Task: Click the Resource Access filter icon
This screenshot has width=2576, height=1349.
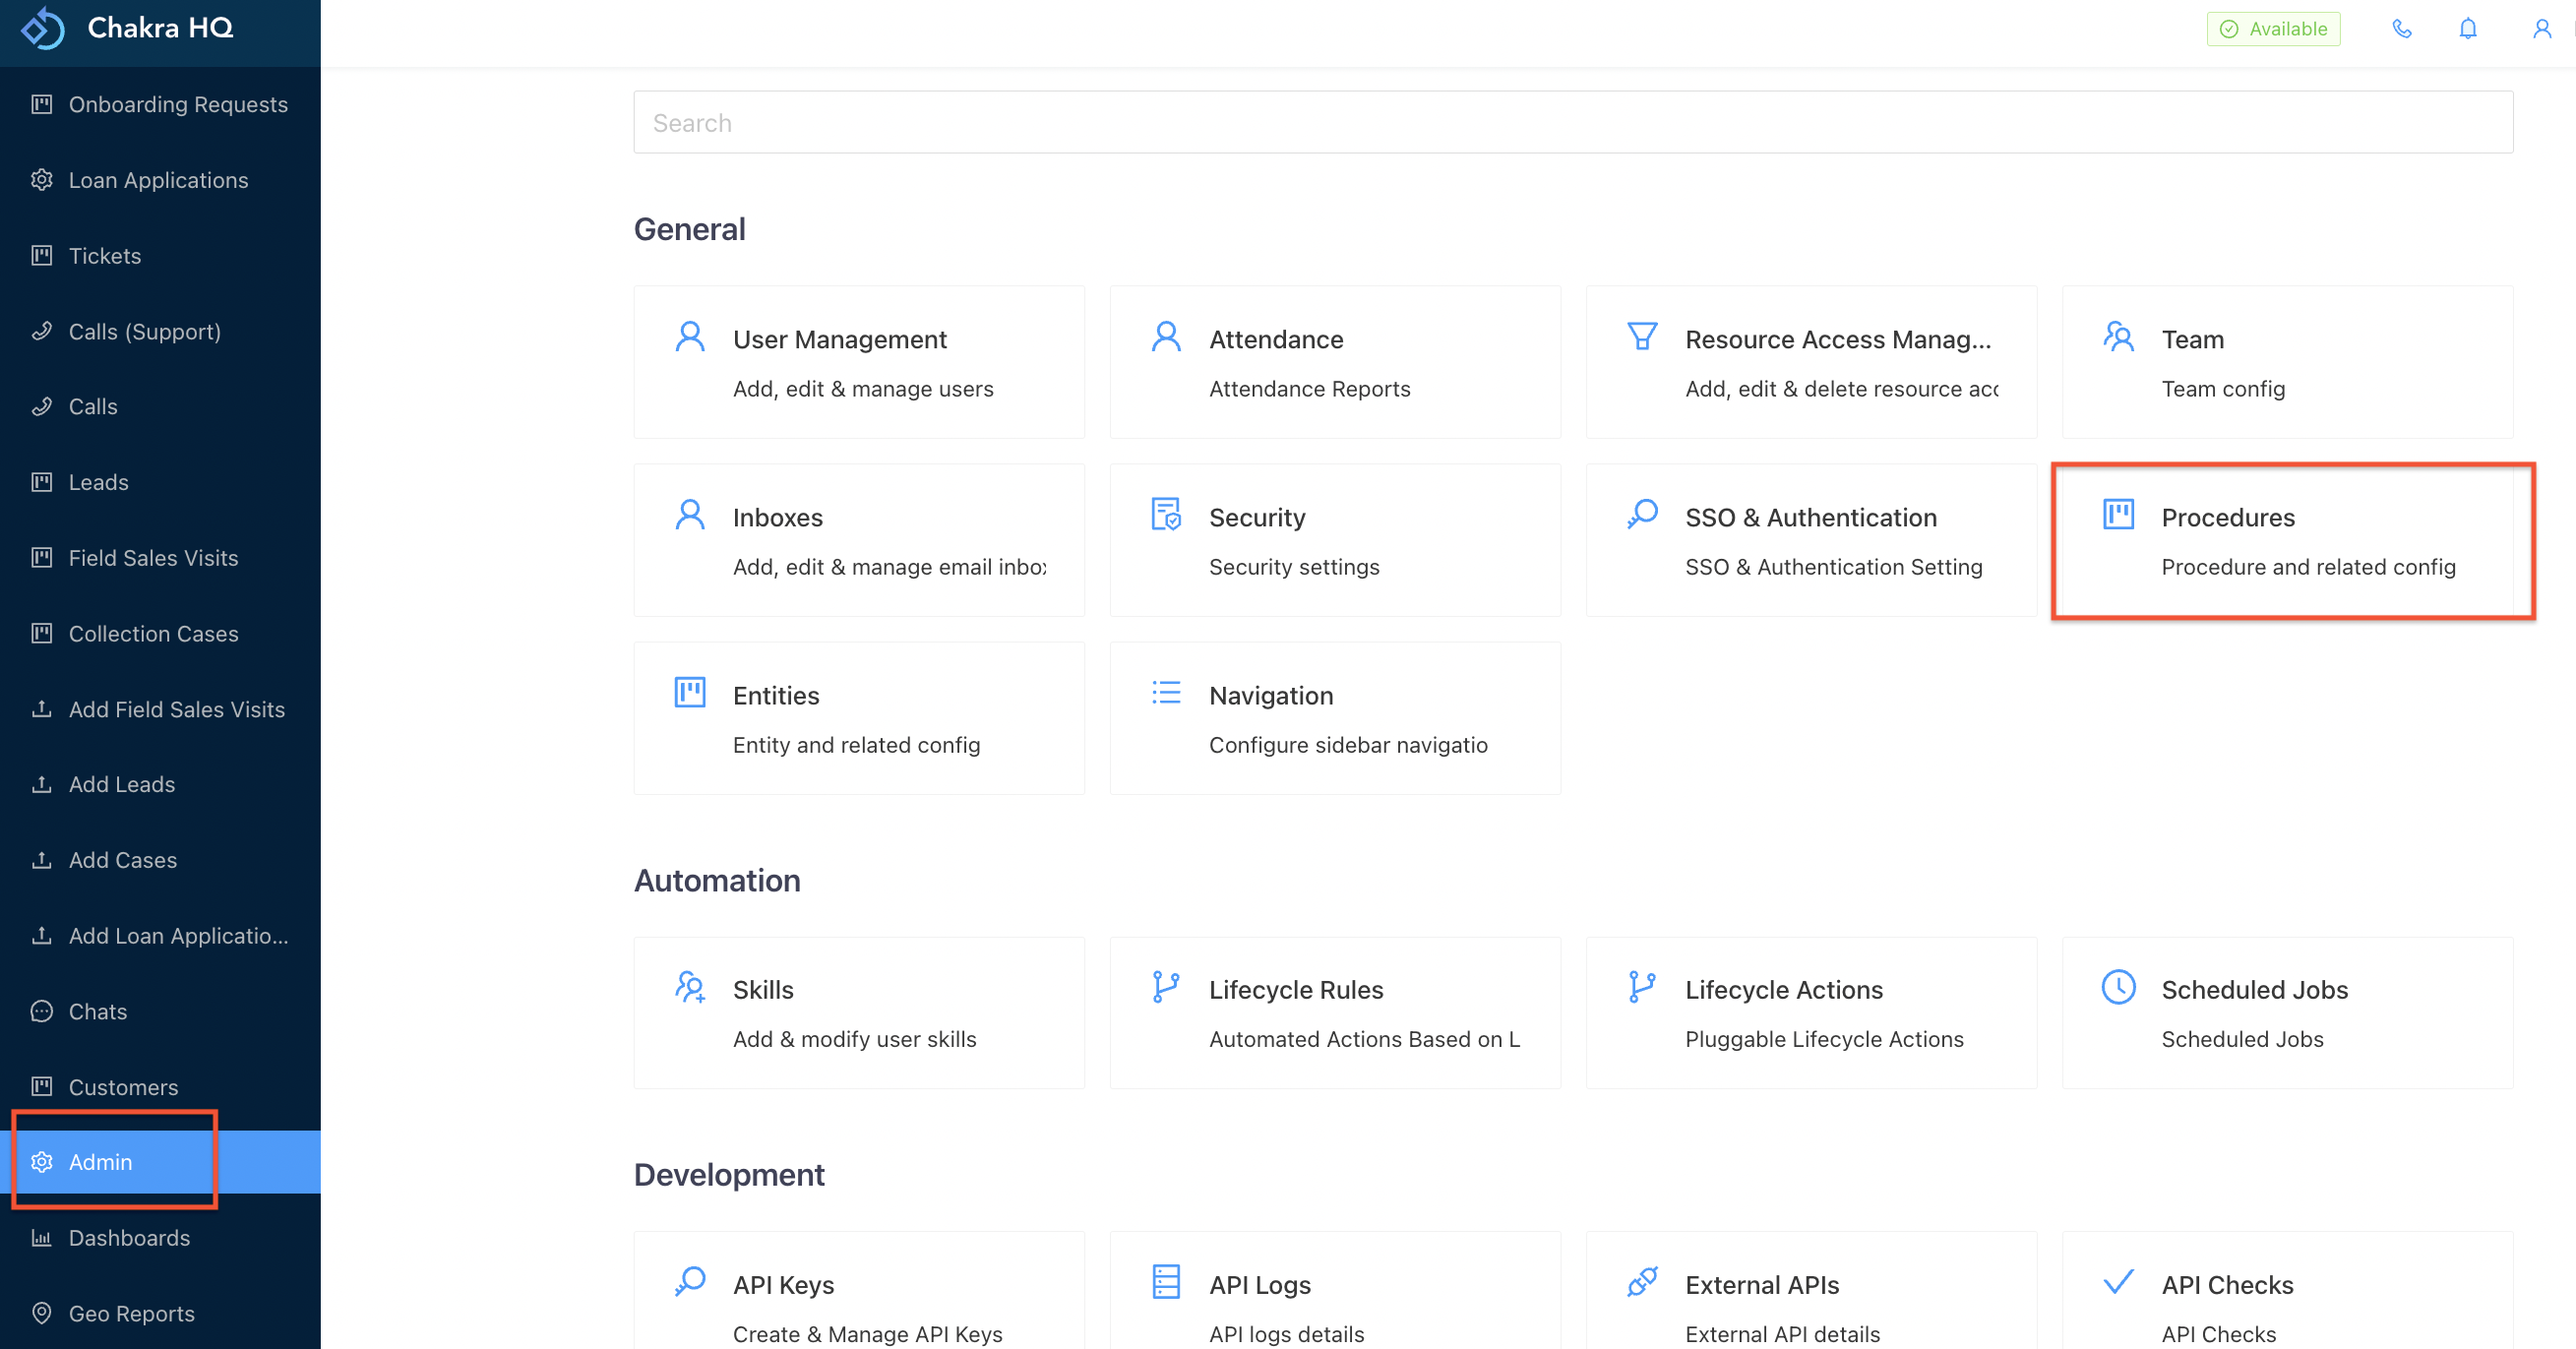Action: coord(1642,337)
